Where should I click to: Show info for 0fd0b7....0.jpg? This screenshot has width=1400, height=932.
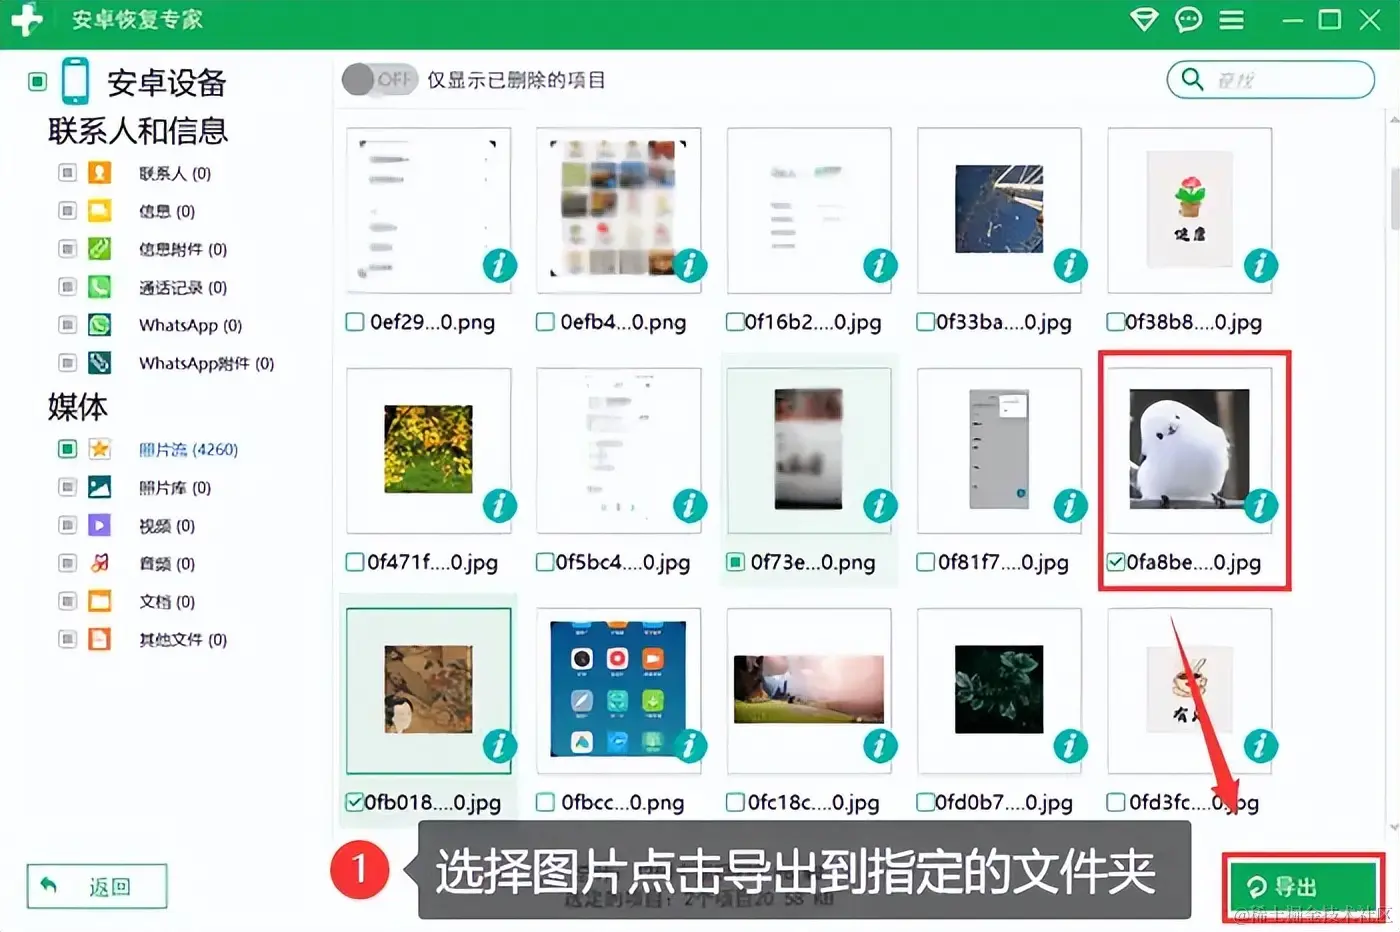tap(1070, 746)
